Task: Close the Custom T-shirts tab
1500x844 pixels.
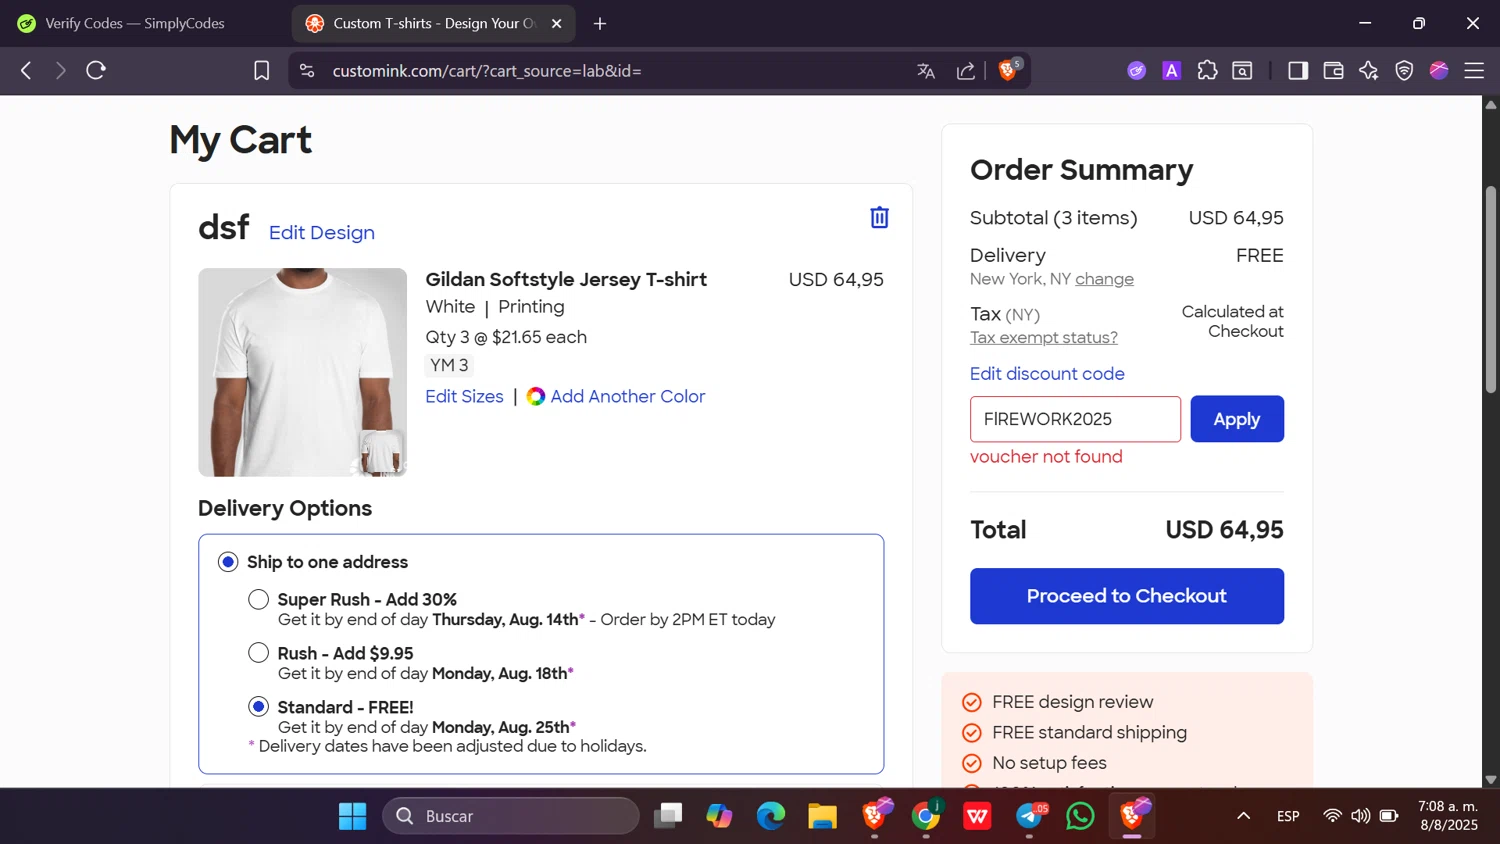Action: tap(557, 23)
